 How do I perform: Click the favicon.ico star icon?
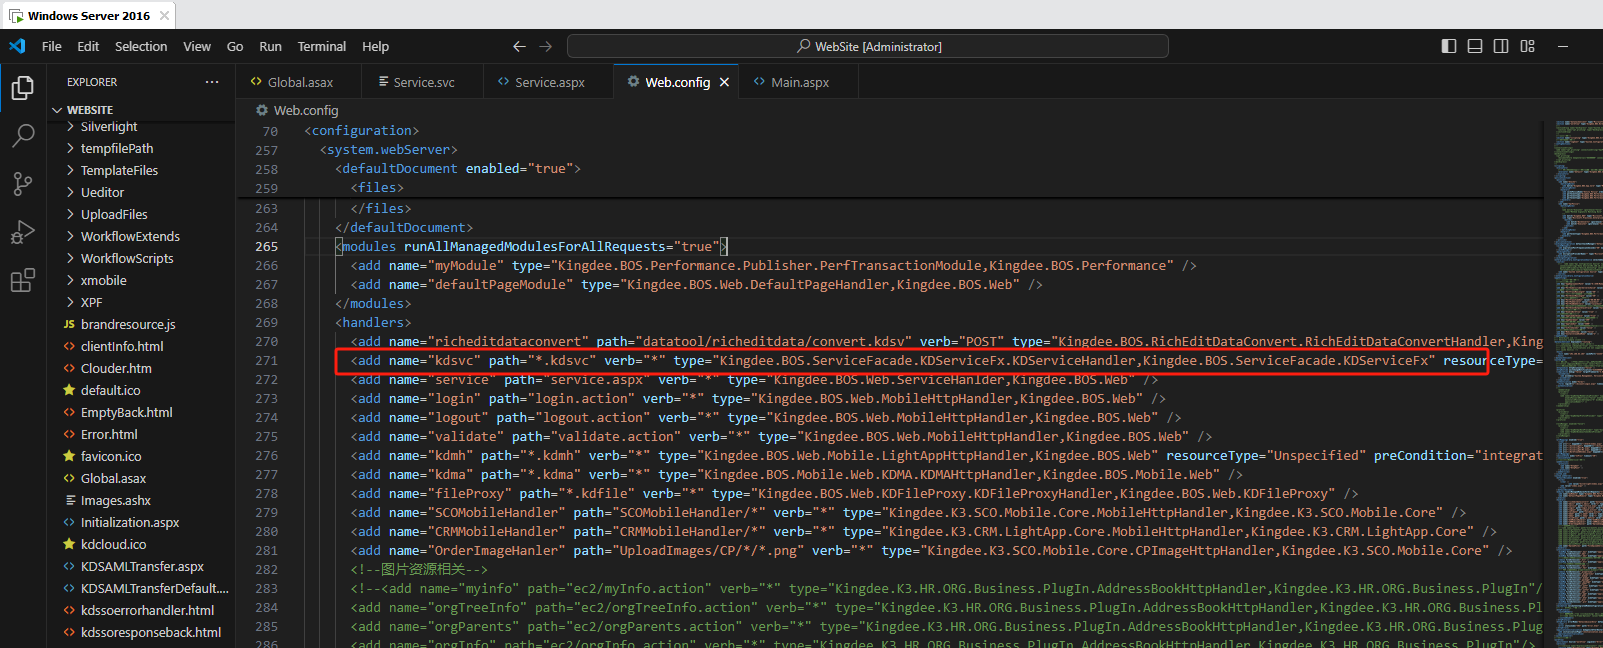[x=69, y=456]
